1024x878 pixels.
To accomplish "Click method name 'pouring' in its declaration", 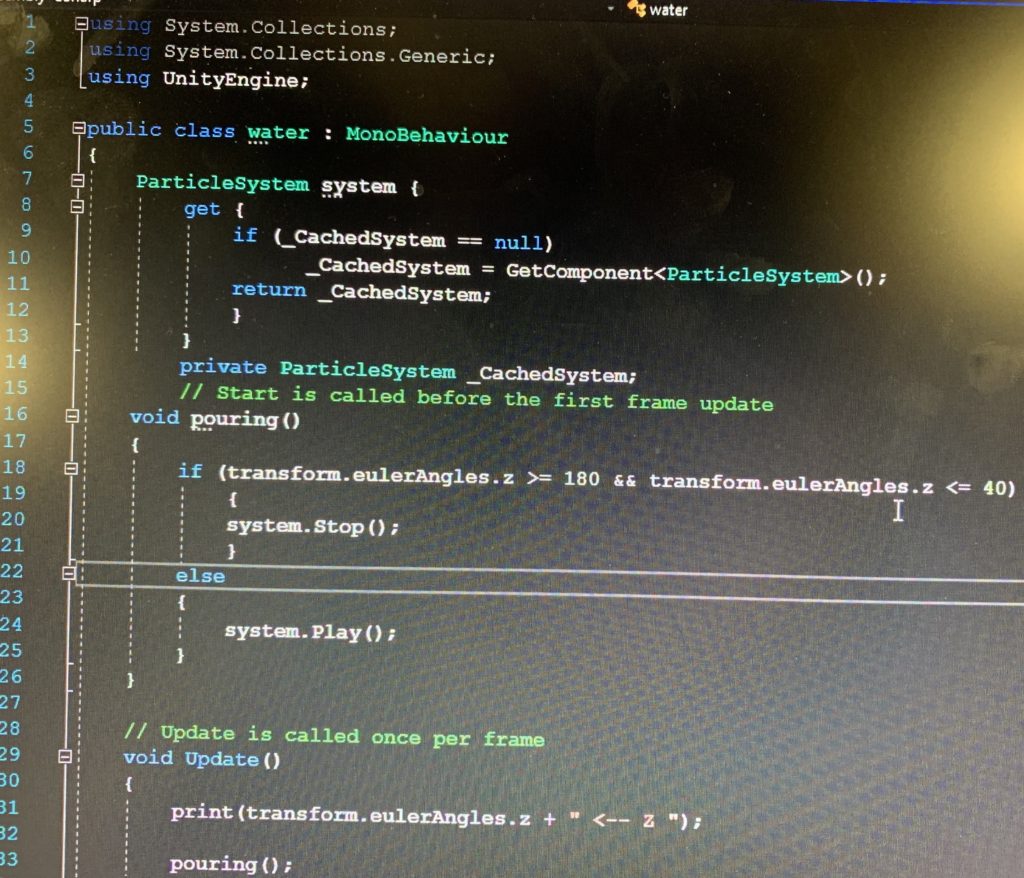I will tap(234, 419).
